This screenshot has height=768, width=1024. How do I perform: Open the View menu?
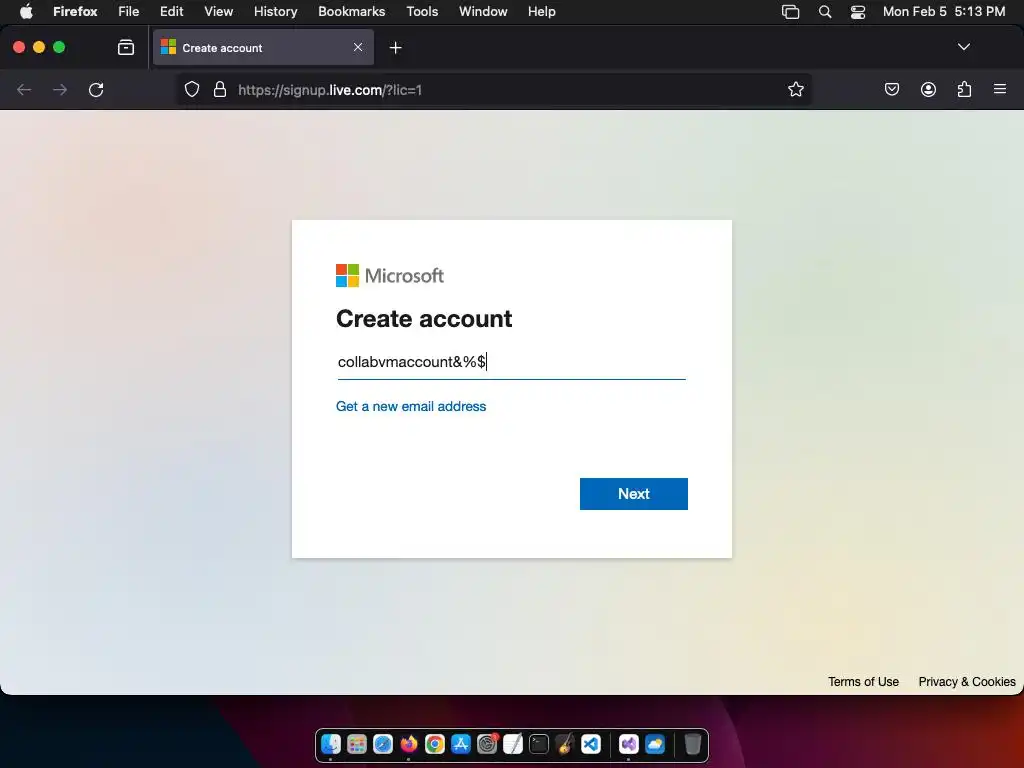218,11
